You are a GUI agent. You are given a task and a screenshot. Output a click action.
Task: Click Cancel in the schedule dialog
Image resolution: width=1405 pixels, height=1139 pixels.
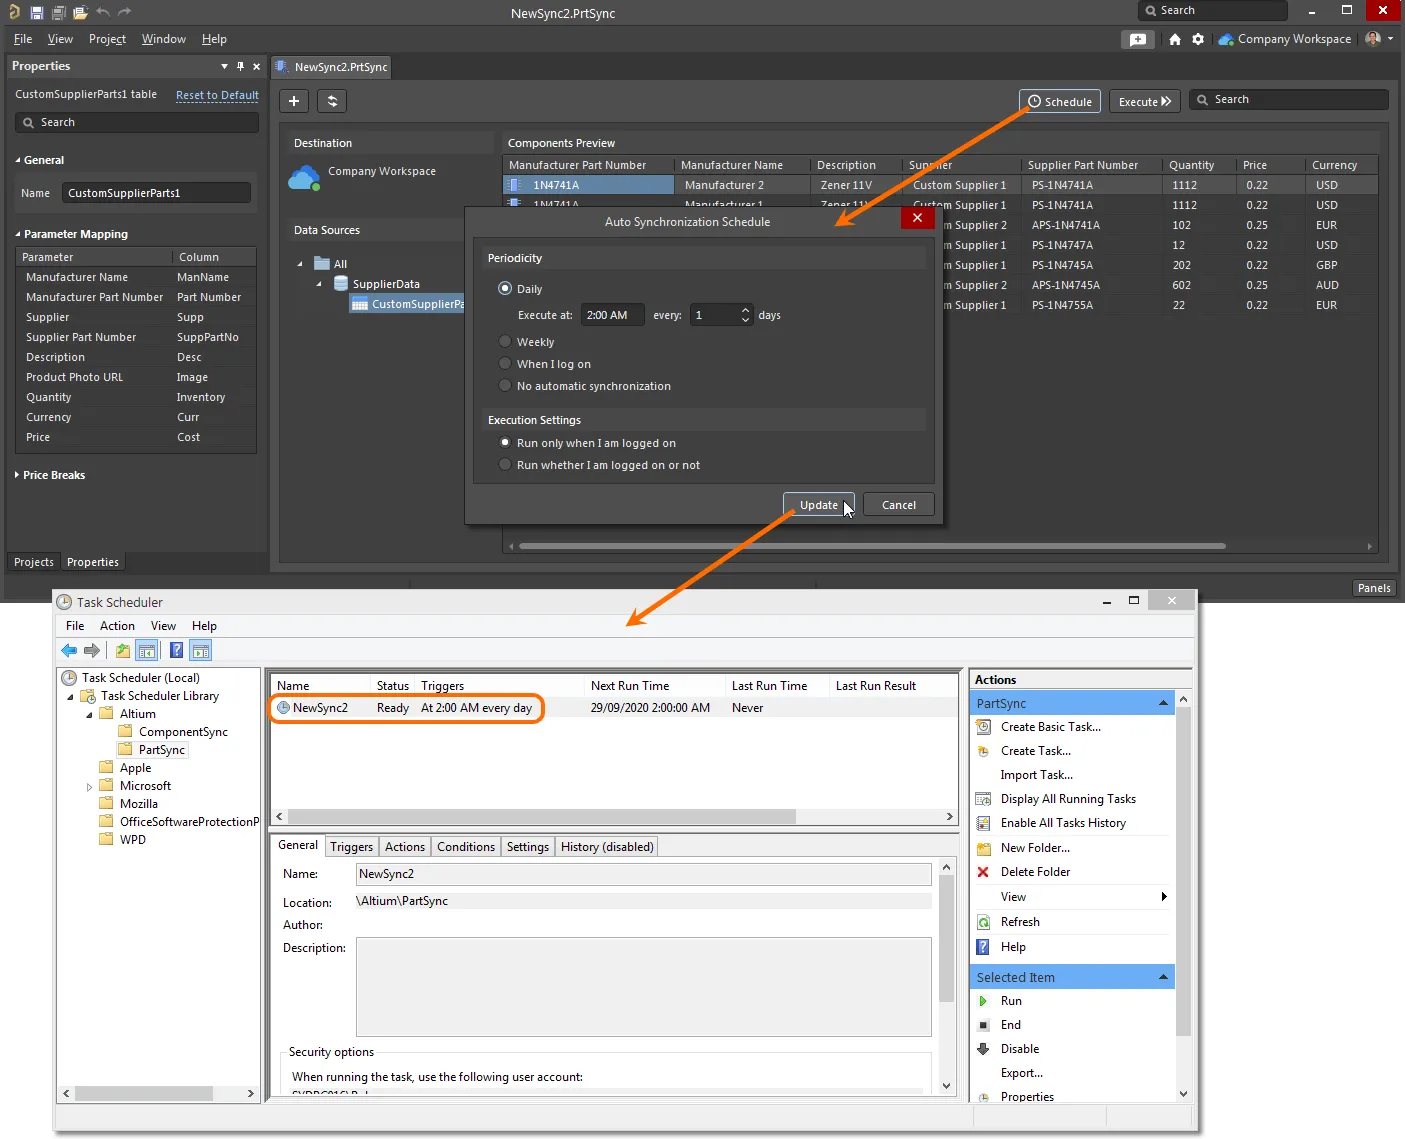pos(899,505)
